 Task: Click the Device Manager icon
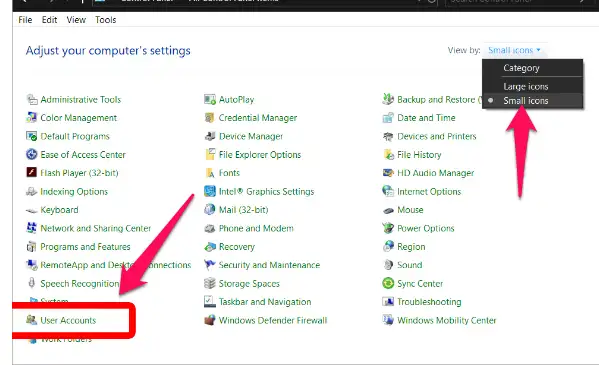(210, 136)
